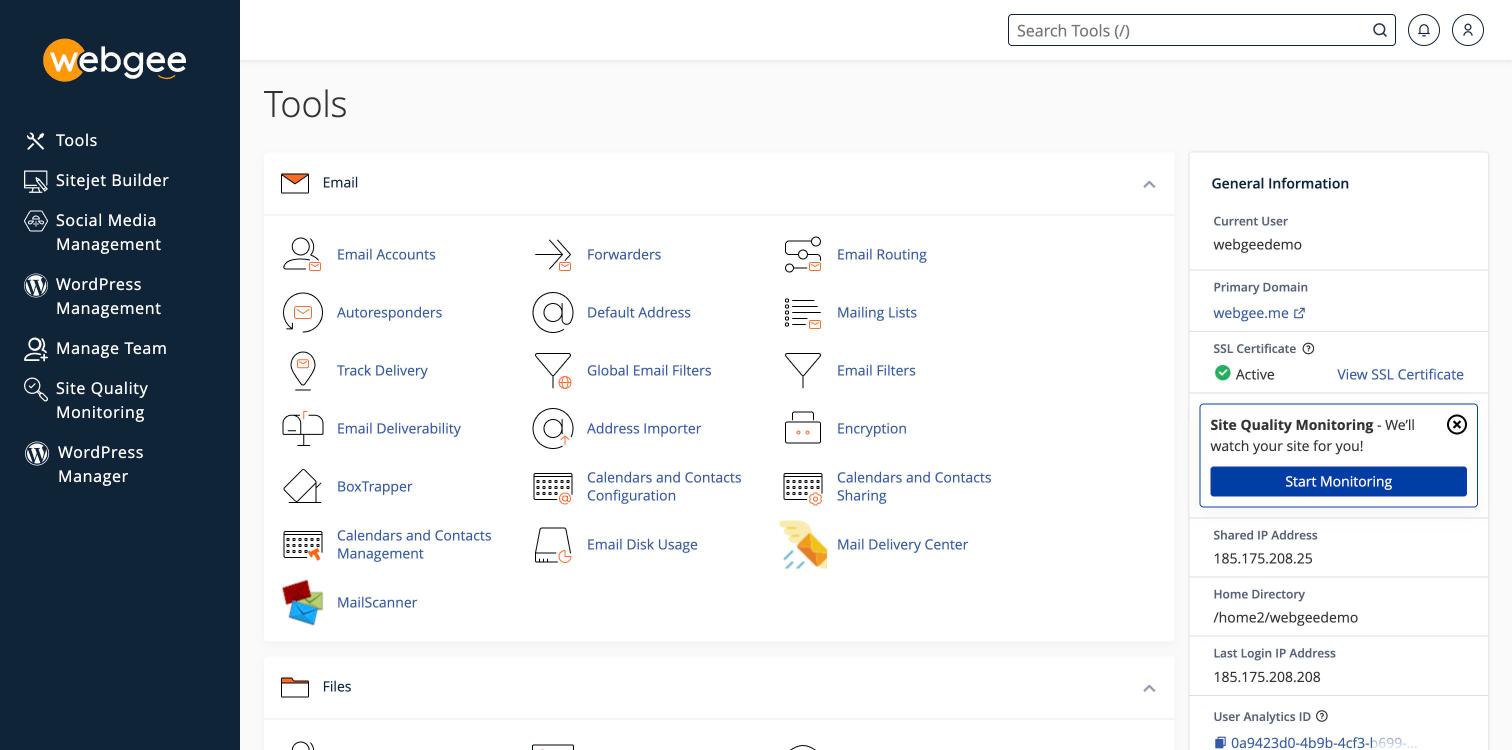
Task: Click the Email Deliverability mailbox icon
Action: point(302,428)
